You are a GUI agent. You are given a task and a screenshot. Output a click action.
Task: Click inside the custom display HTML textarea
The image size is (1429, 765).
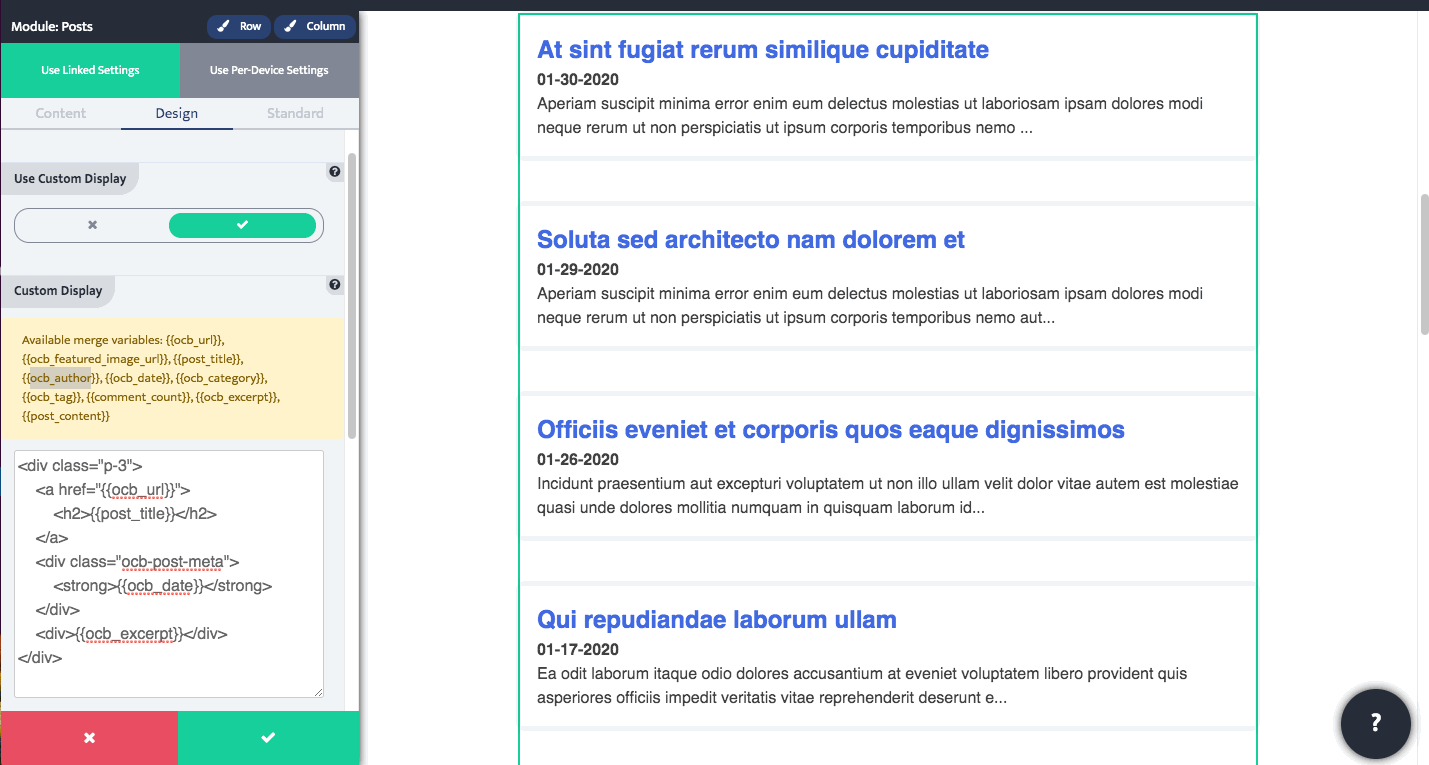pos(169,573)
